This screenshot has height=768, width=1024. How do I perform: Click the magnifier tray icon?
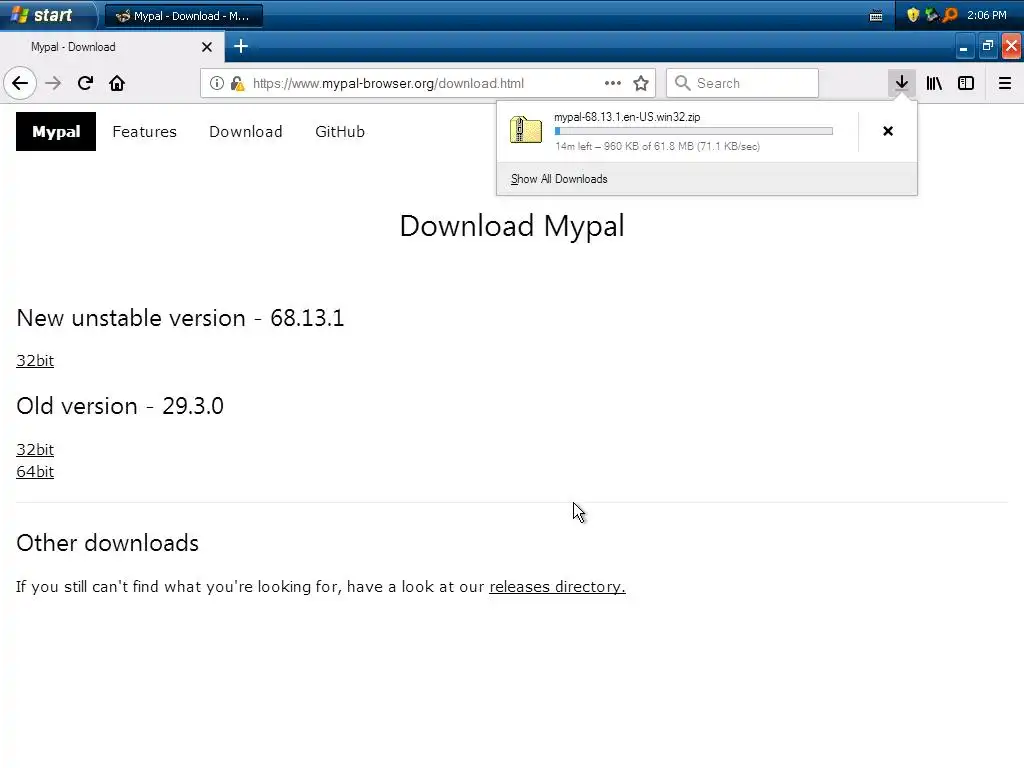click(950, 15)
